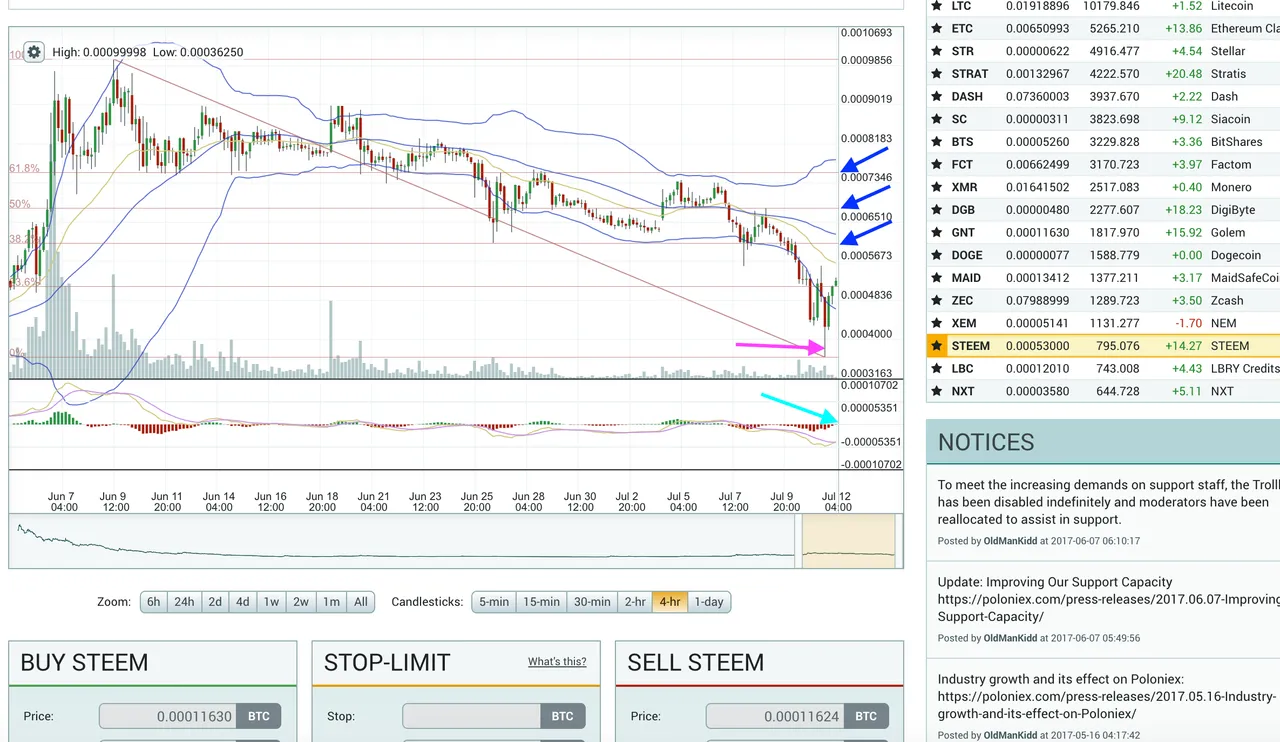Open the OldManKidd author link on trollbox notice
This screenshot has height=742, width=1280.
tap(1010, 541)
